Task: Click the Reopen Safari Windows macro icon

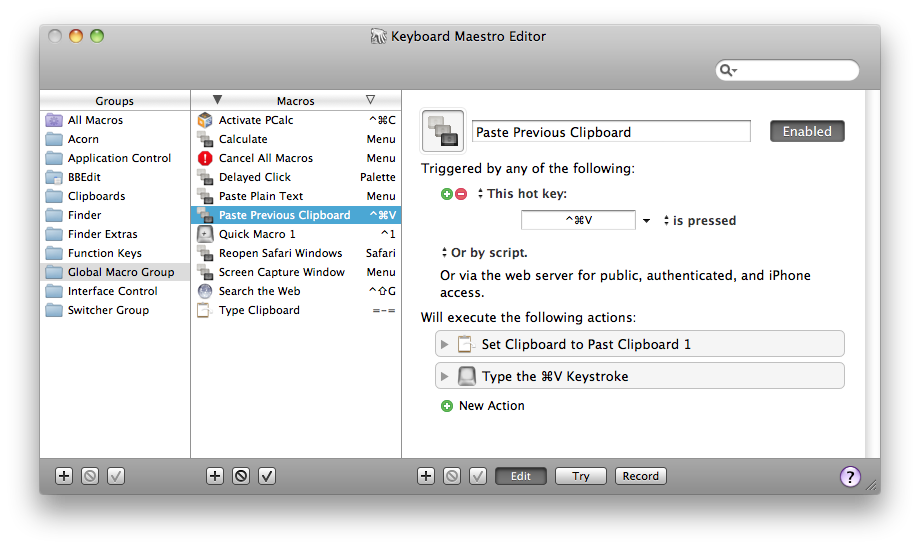Action: coord(205,253)
